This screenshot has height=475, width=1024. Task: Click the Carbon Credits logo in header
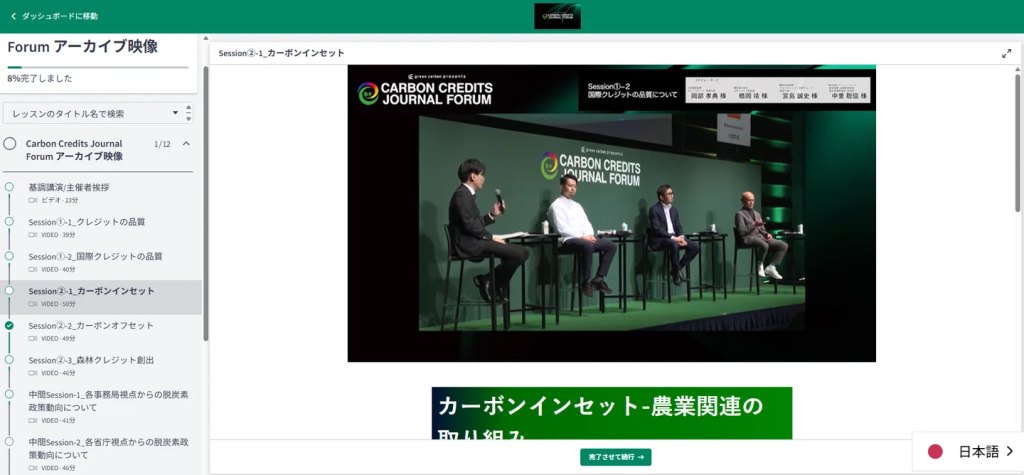[x=557, y=16]
